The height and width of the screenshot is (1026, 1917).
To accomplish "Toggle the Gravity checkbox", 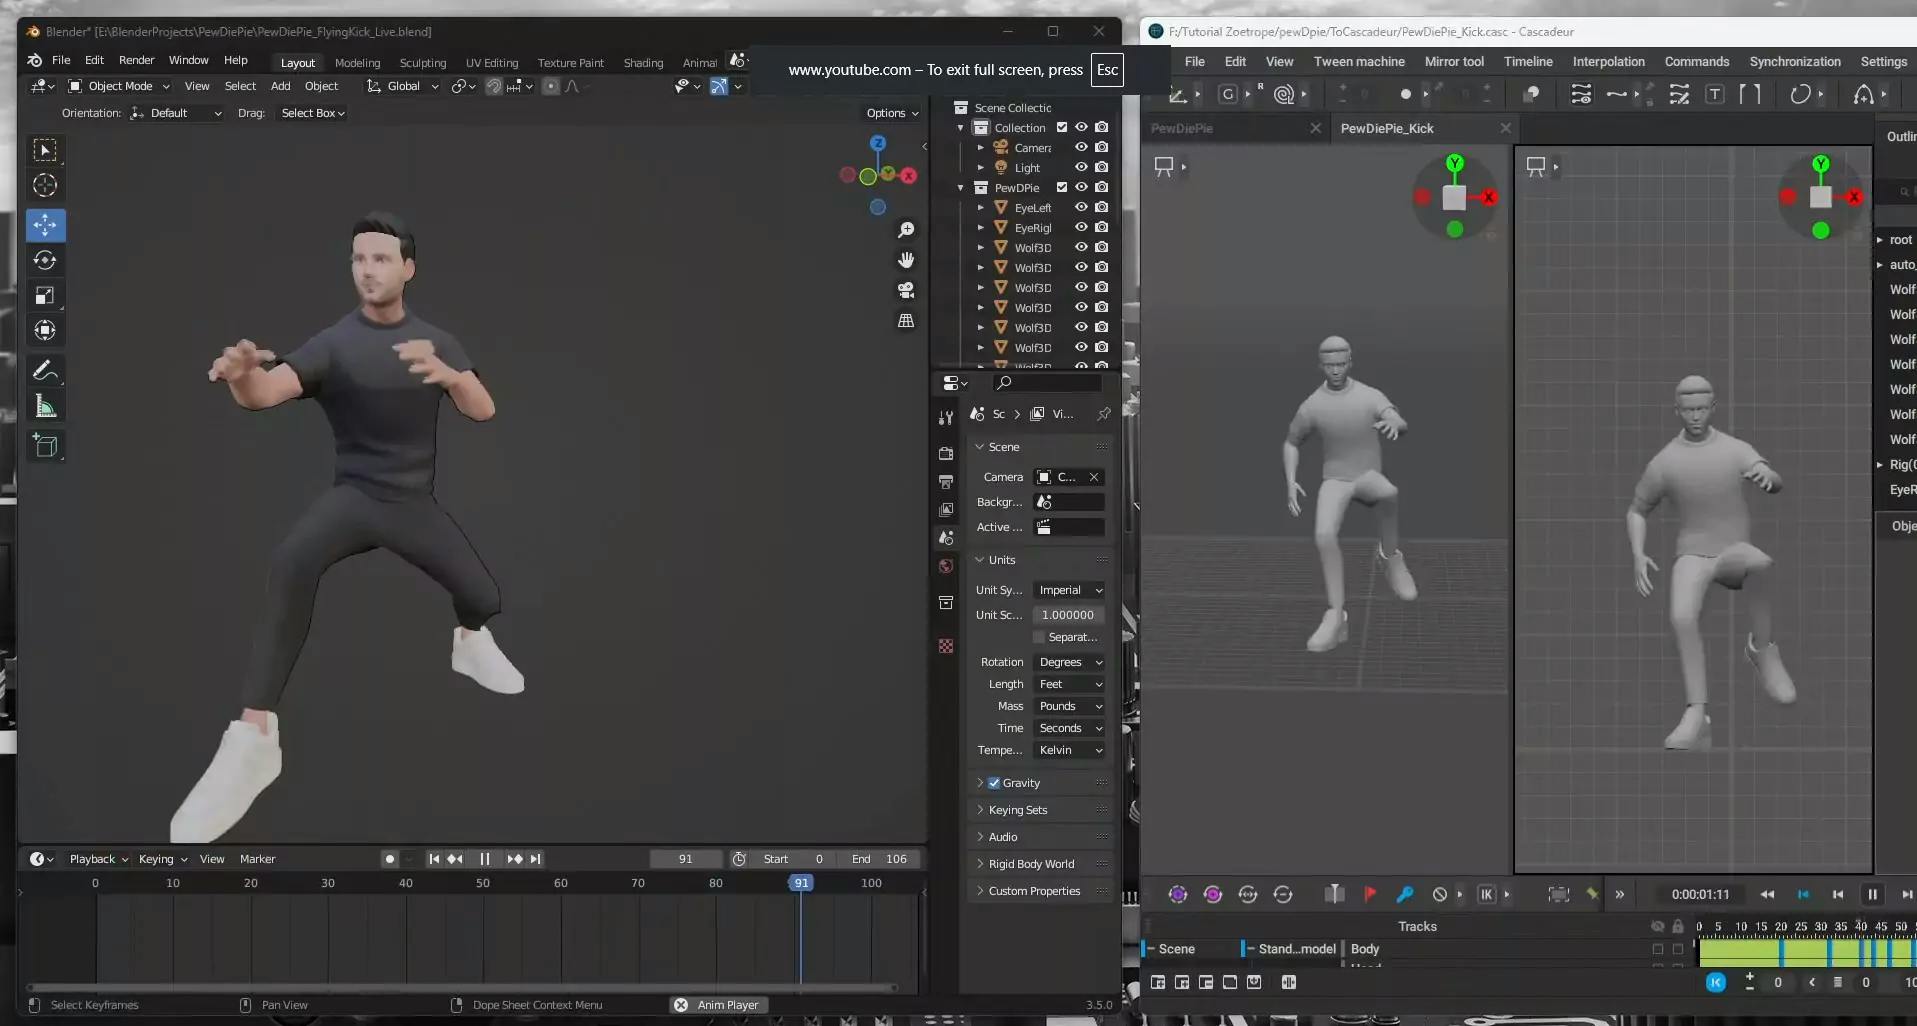I will [x=994, y=783].
